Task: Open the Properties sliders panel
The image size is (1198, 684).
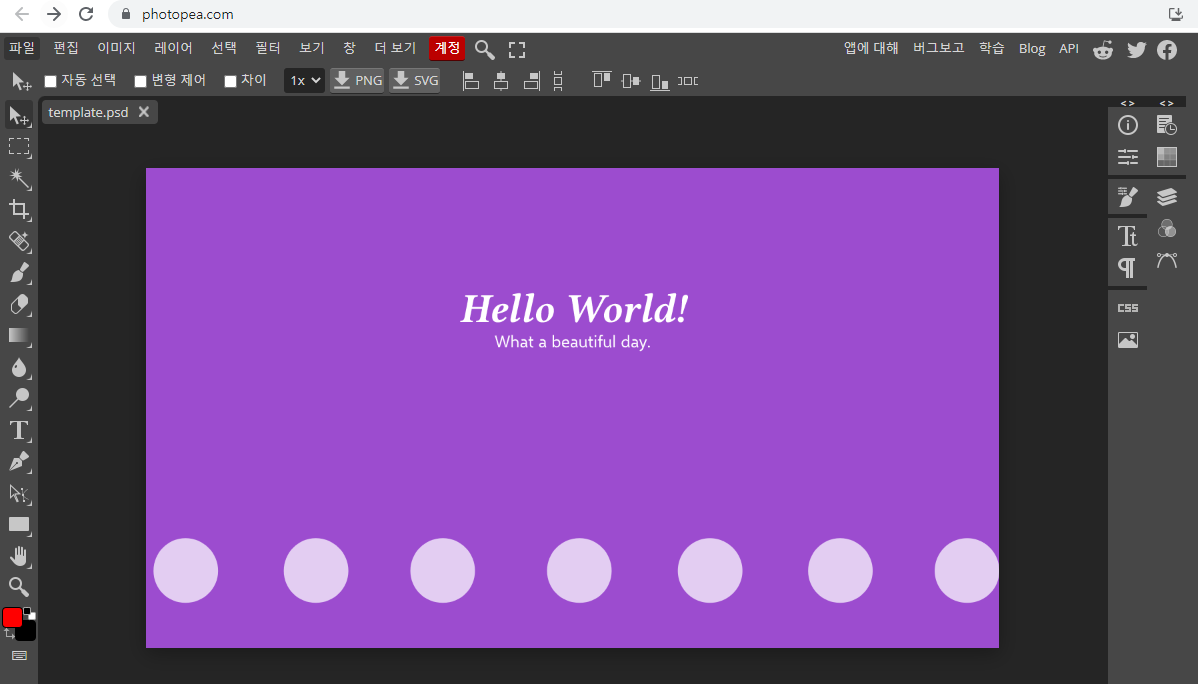Action: pos(1128,157)
